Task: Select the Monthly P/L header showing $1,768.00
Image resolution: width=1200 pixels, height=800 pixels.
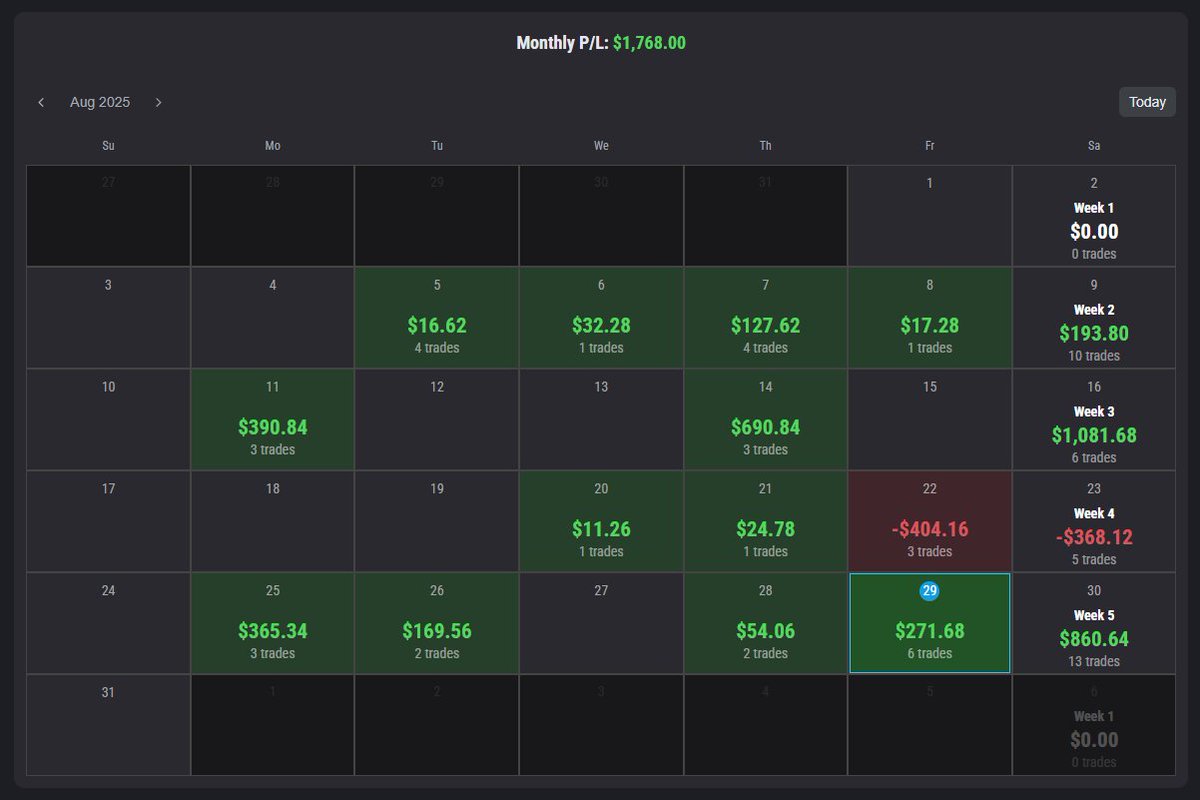Action: pos(600,42)
